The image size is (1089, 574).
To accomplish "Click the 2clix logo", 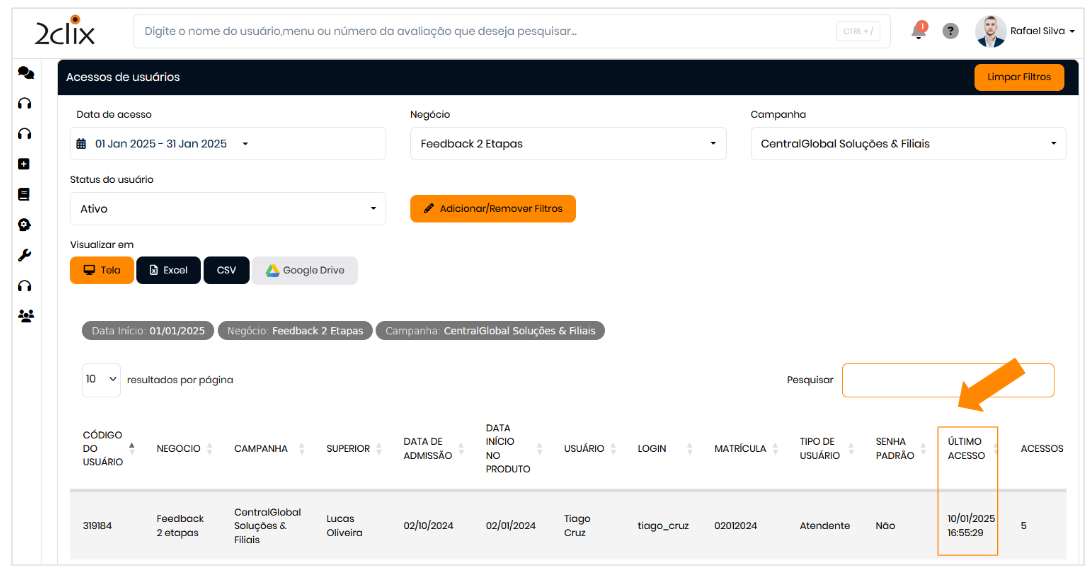I will pos(65,32).
